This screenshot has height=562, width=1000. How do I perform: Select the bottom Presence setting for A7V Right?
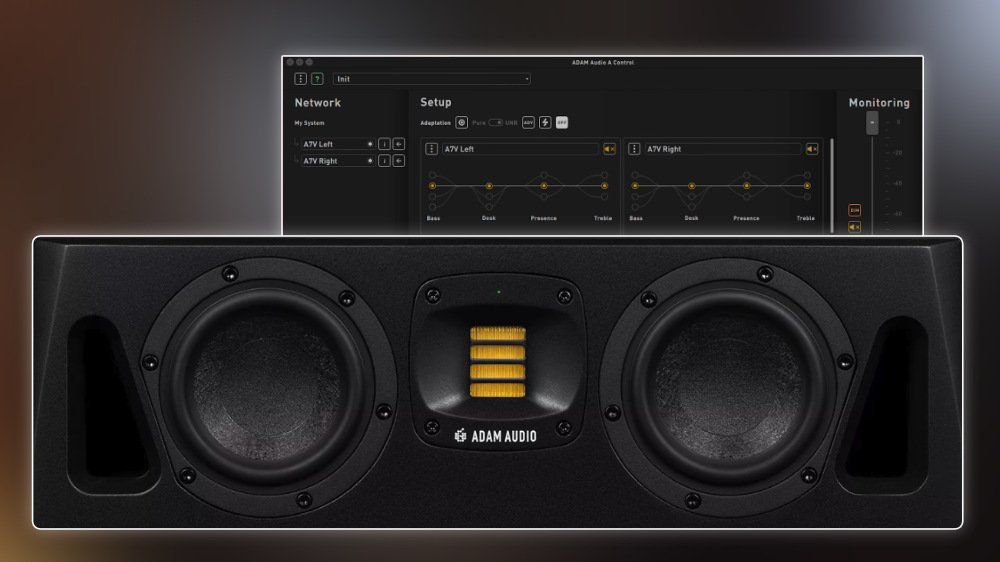(746, 196)
